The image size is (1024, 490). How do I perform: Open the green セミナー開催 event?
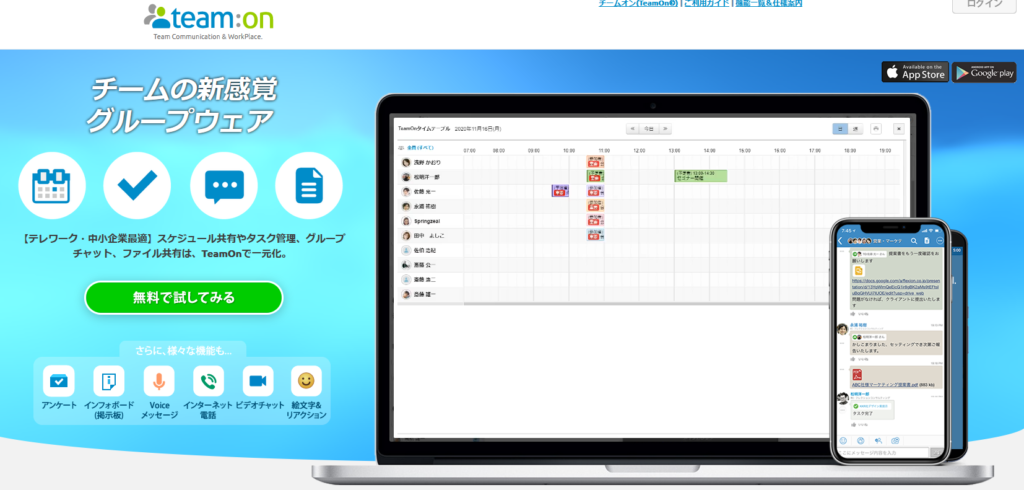701,176
